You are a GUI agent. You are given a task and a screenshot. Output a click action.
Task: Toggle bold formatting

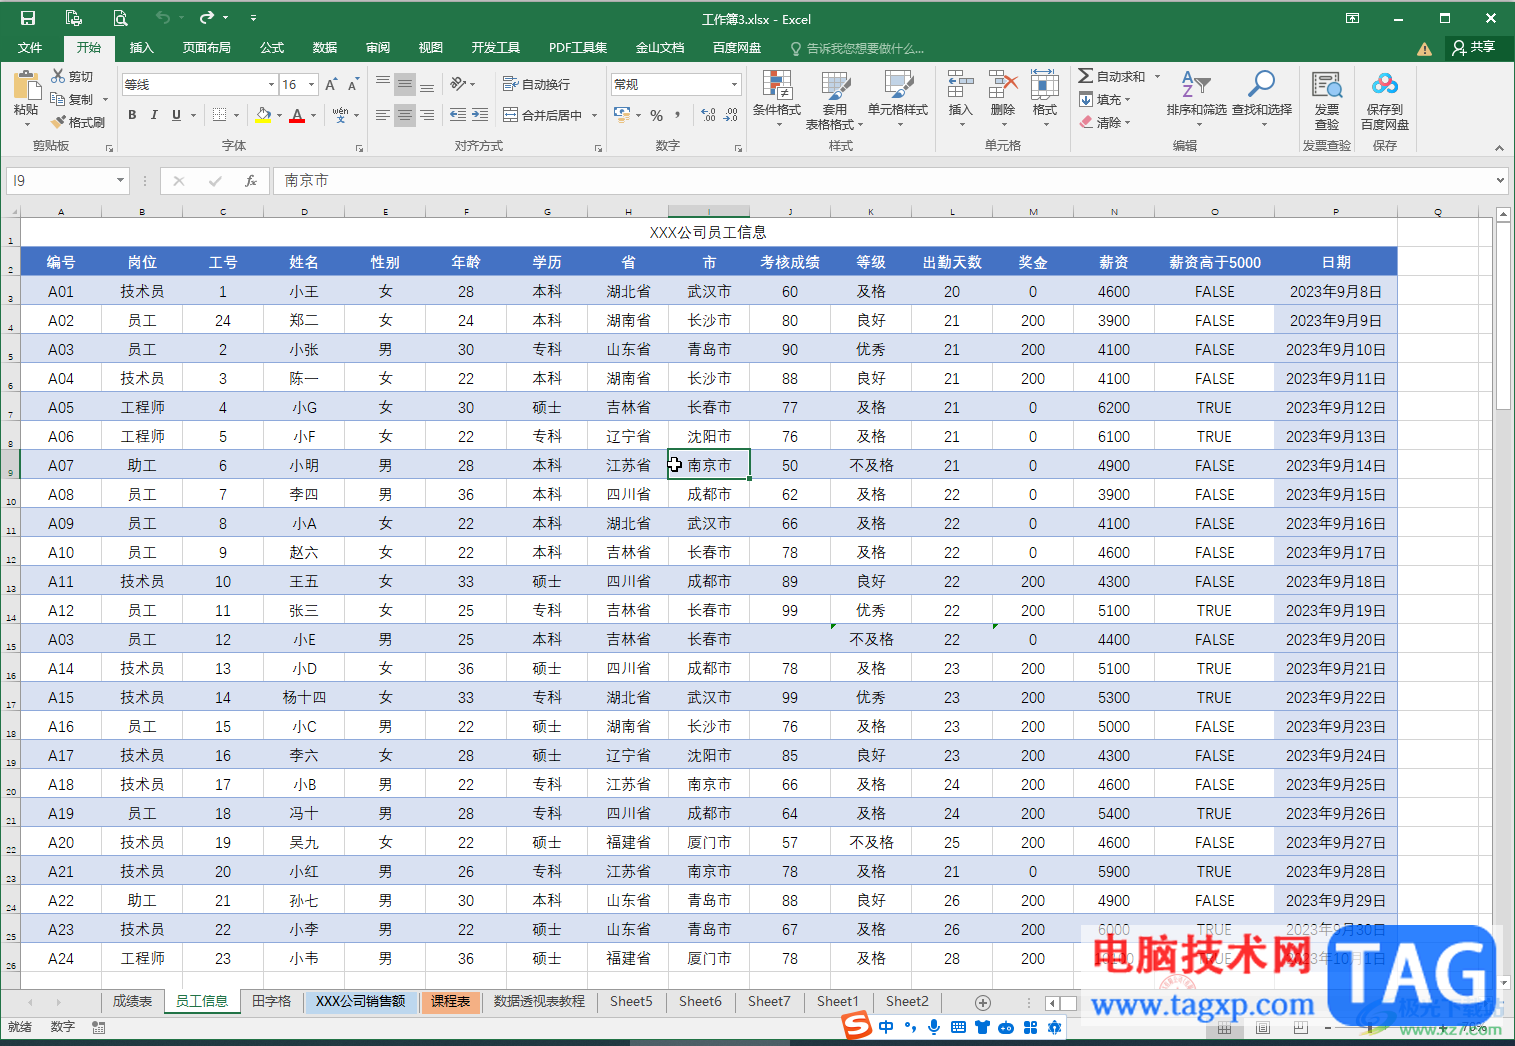[x=132, y=116]
